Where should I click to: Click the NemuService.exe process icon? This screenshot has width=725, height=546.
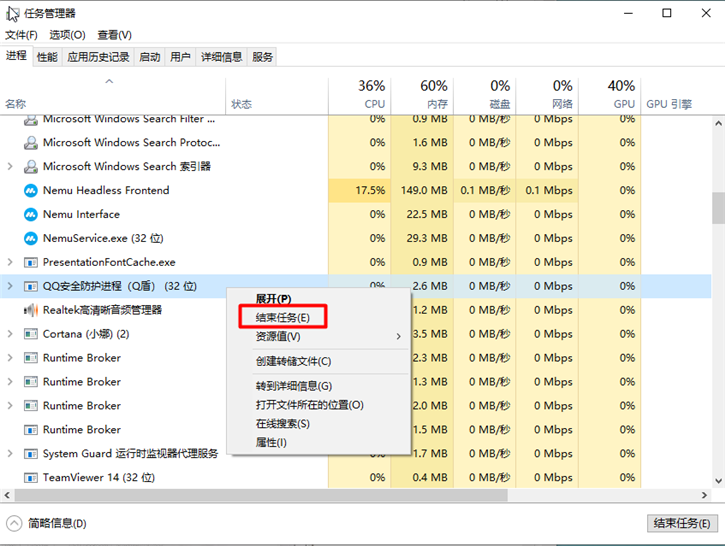[31, 238]
